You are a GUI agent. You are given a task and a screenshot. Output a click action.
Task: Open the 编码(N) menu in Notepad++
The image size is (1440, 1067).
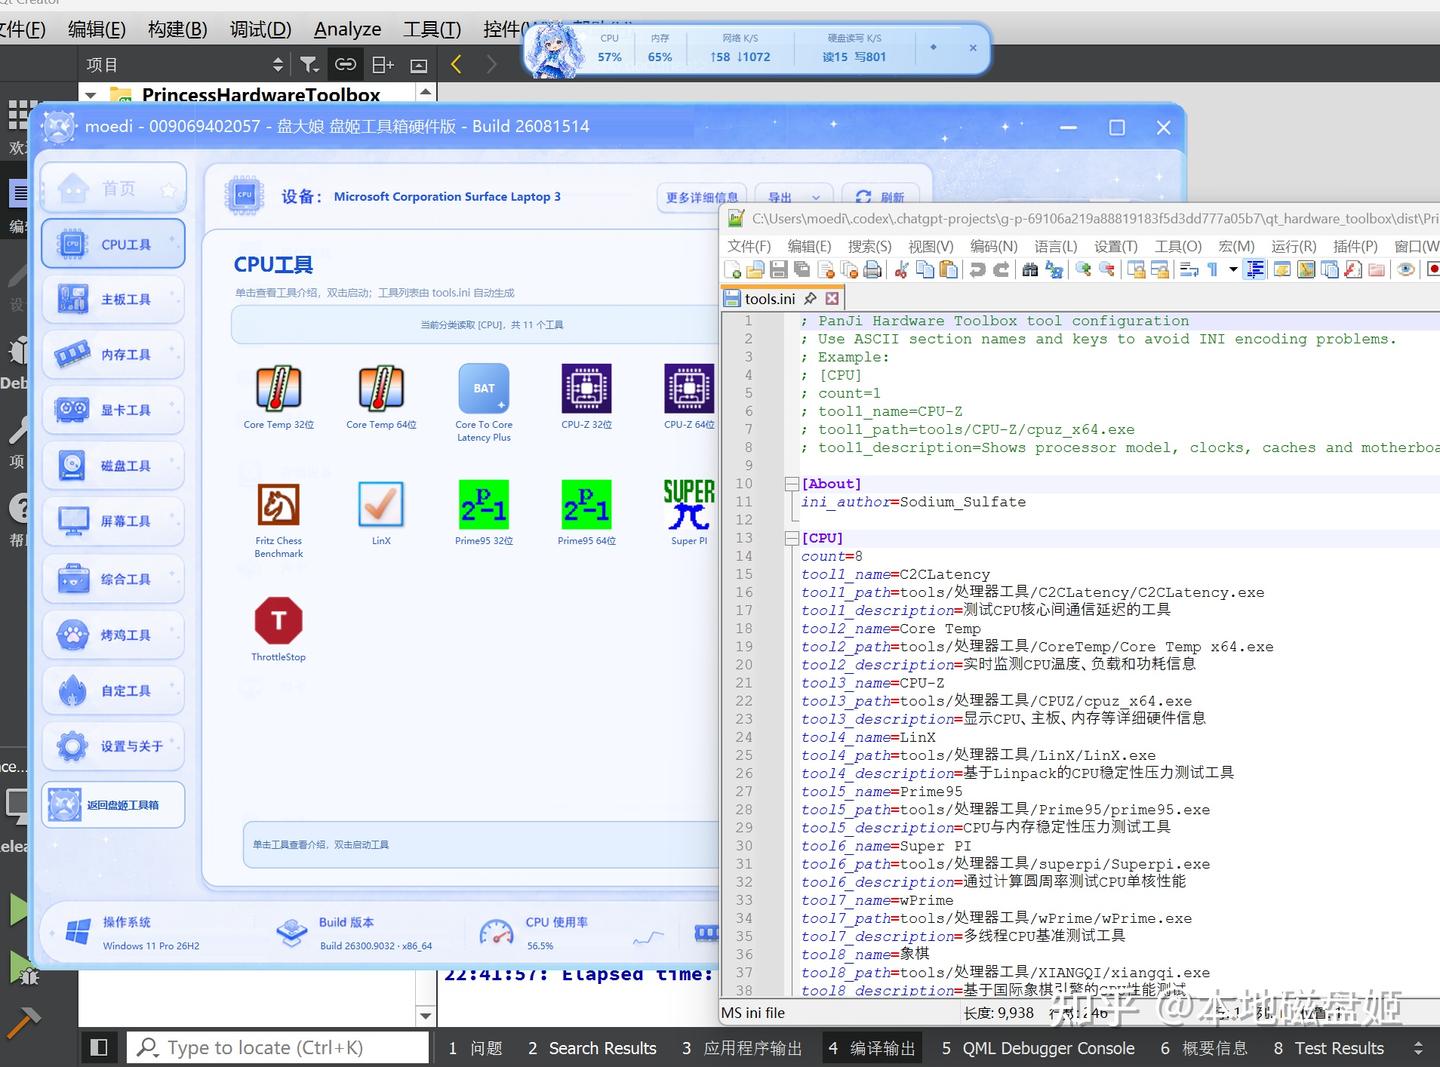[x=993, y=246]
